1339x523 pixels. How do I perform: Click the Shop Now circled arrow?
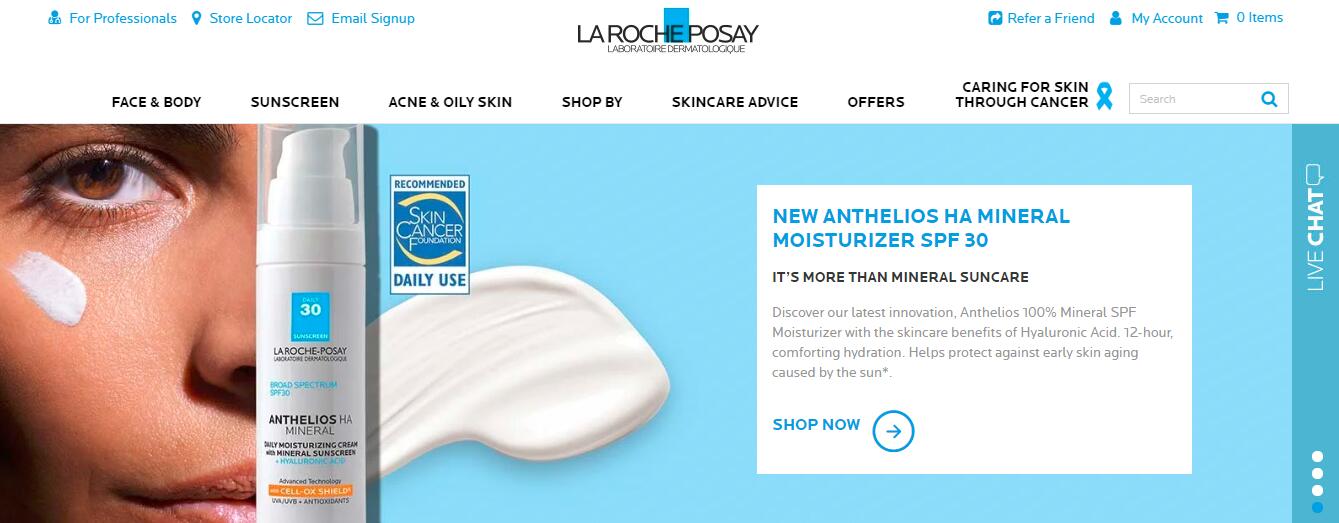(893, 431)
